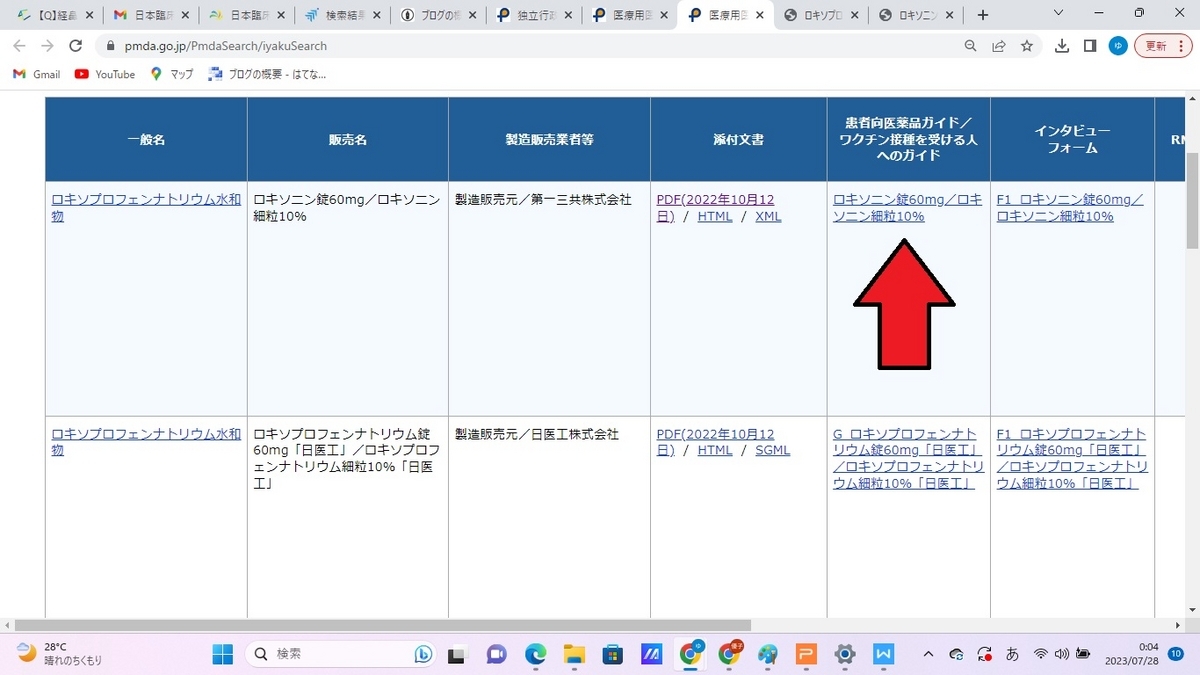Open YouTube bookmark

click(105, 74)
